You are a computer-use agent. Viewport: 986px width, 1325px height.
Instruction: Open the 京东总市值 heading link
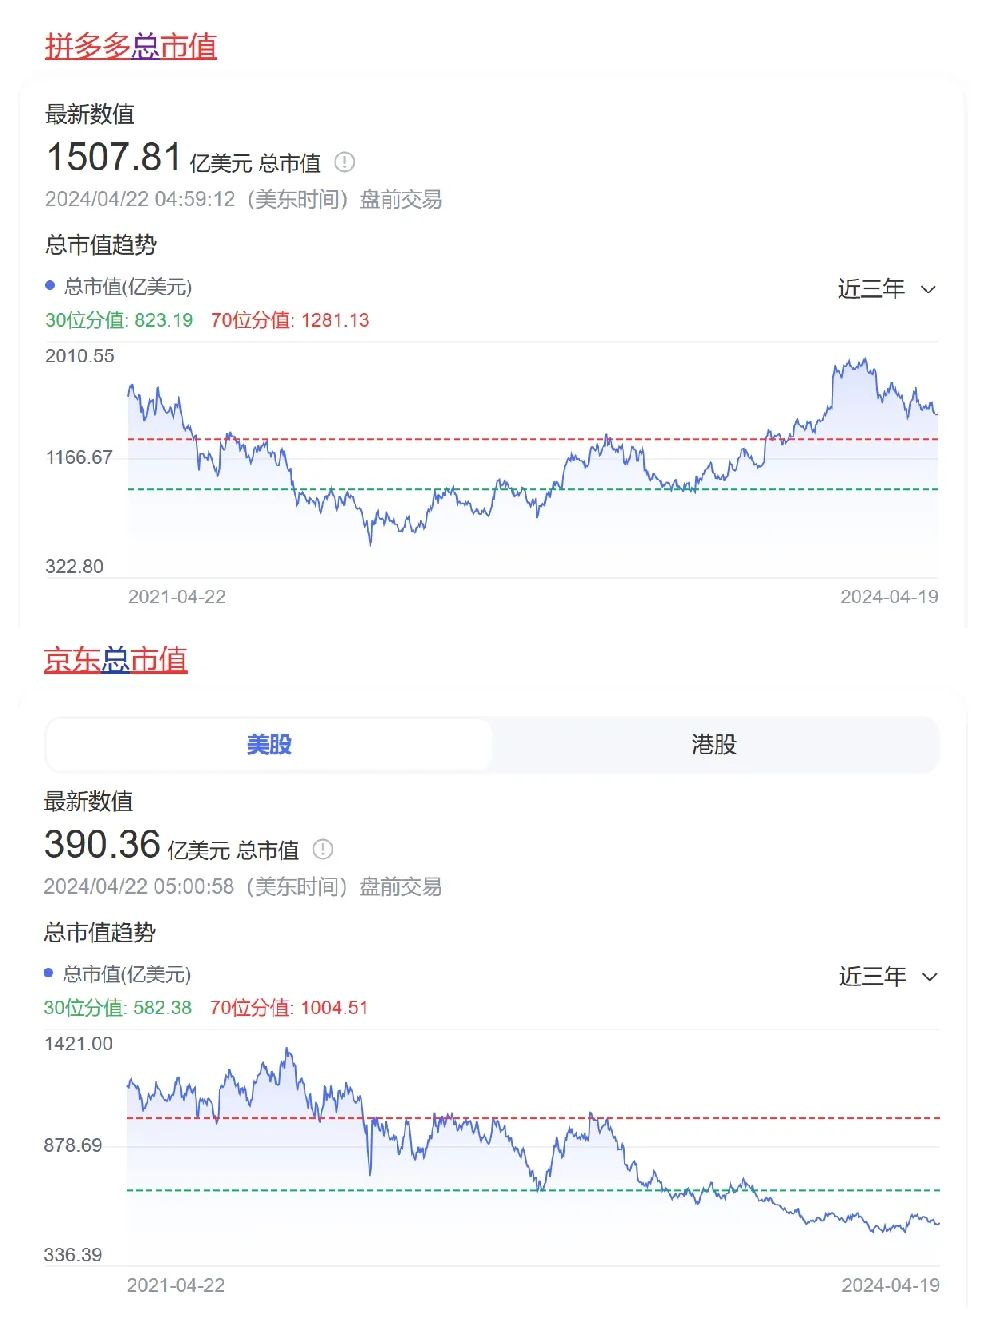click(x=115, y=660)
